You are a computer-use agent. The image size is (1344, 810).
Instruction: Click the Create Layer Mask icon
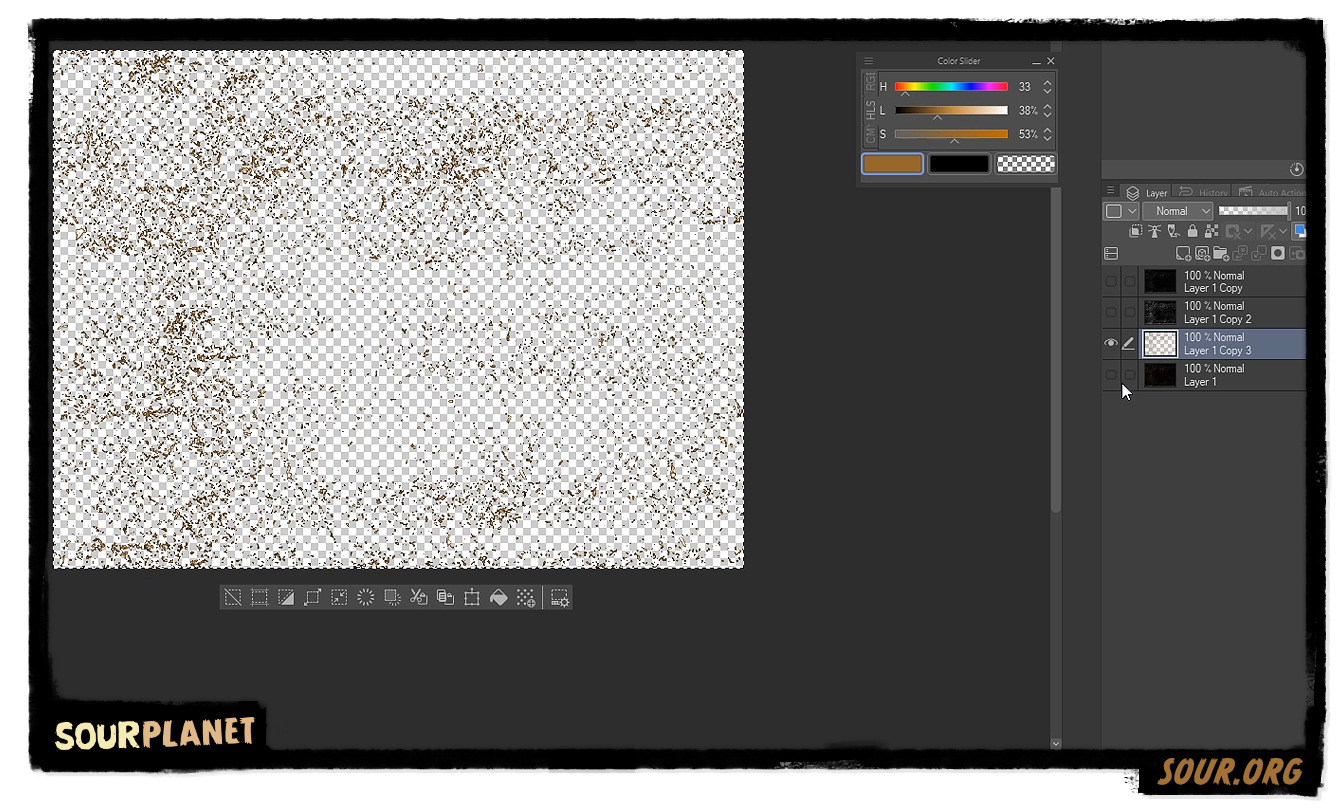(1277, 253)
